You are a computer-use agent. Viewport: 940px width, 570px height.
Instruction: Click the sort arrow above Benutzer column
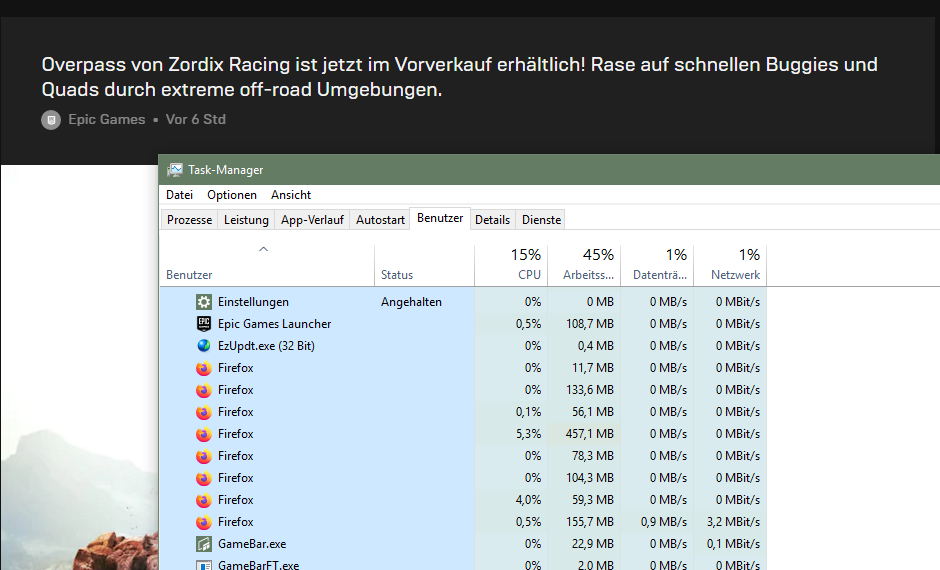pos(263,249)
